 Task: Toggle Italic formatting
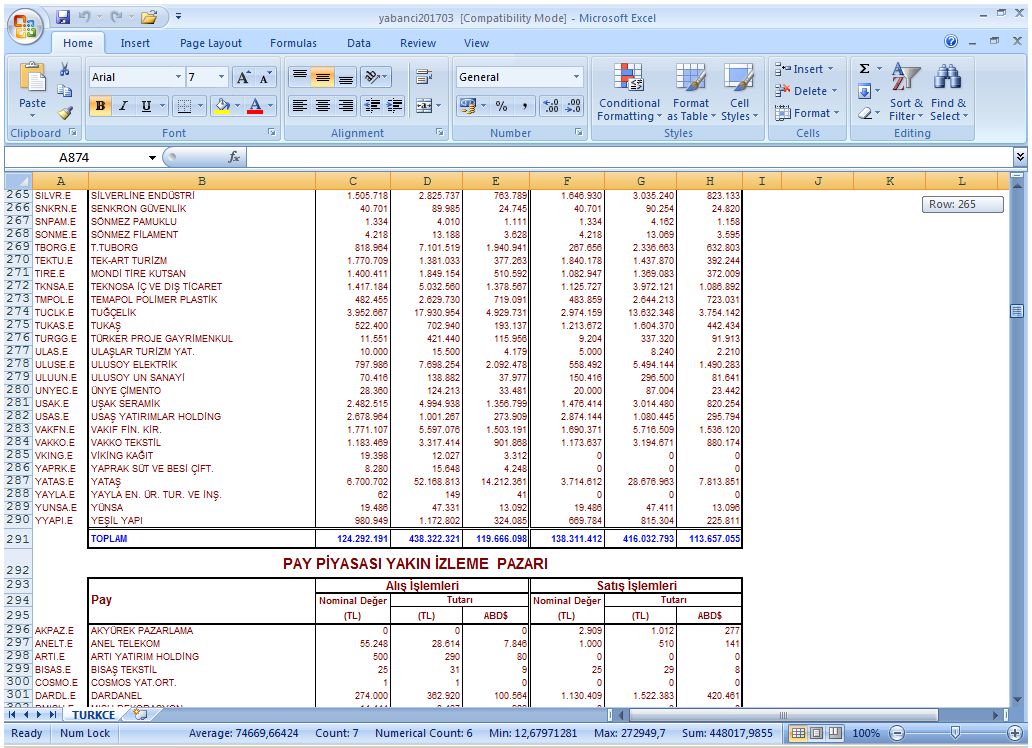pyautogui.click(x=123, y=106)
